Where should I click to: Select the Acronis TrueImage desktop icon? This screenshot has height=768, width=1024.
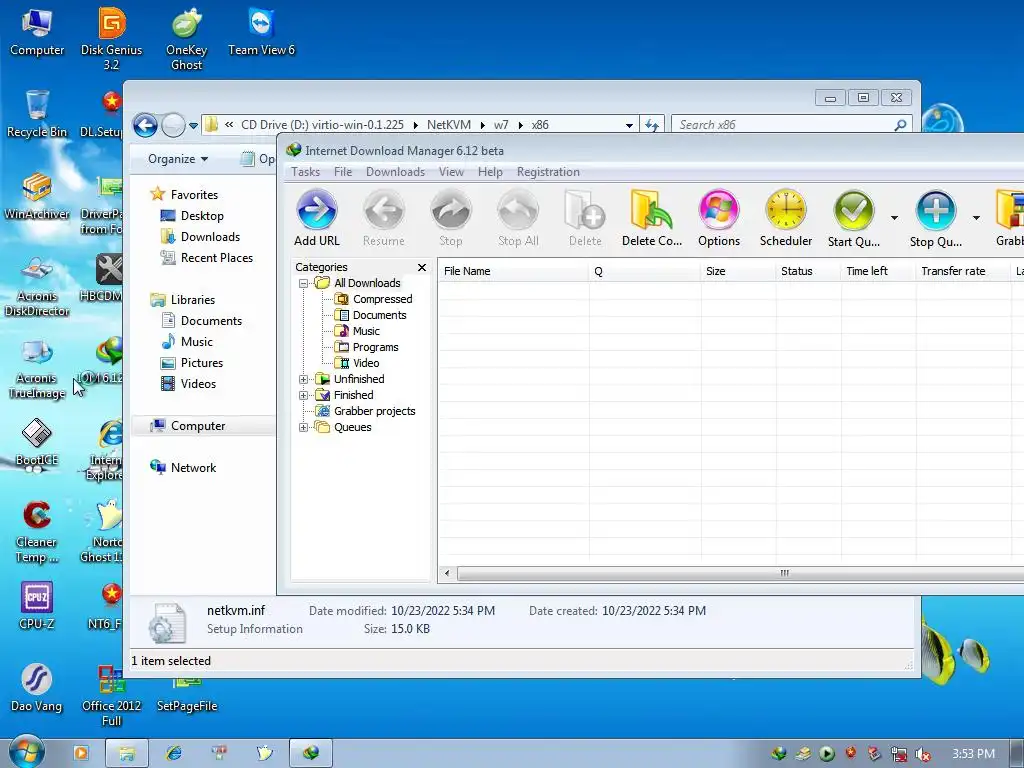37,368
